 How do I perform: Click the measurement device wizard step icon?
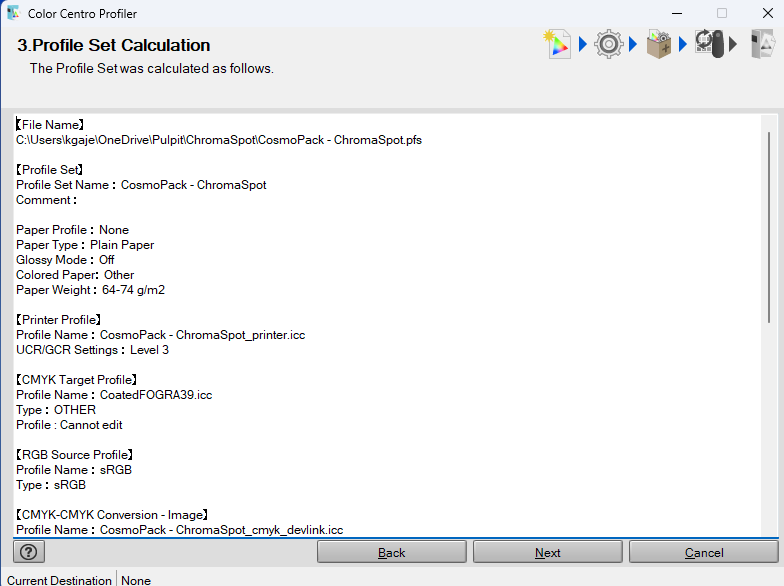point(709,44)
